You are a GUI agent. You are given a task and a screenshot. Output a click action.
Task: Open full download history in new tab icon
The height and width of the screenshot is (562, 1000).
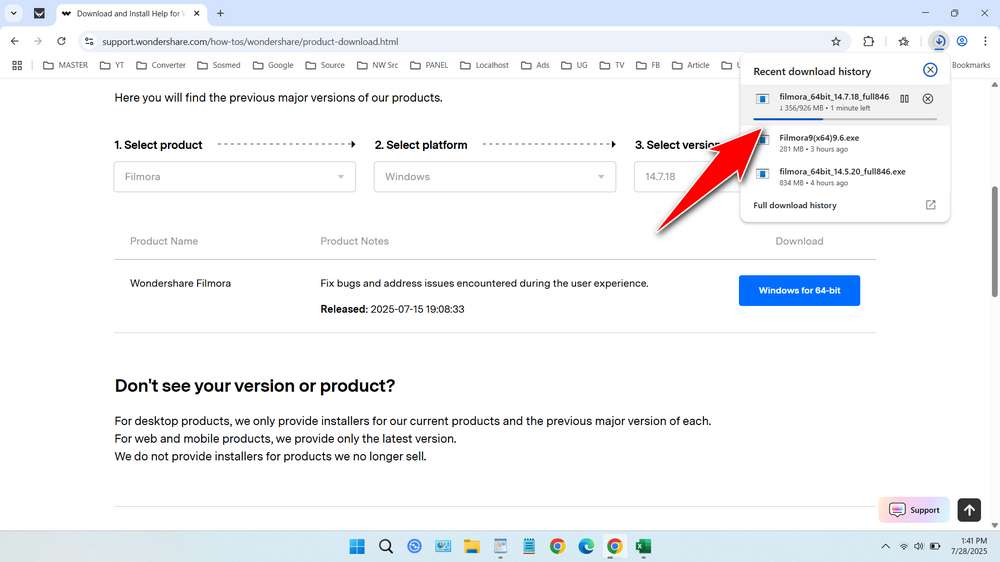(x=930, y=205)
